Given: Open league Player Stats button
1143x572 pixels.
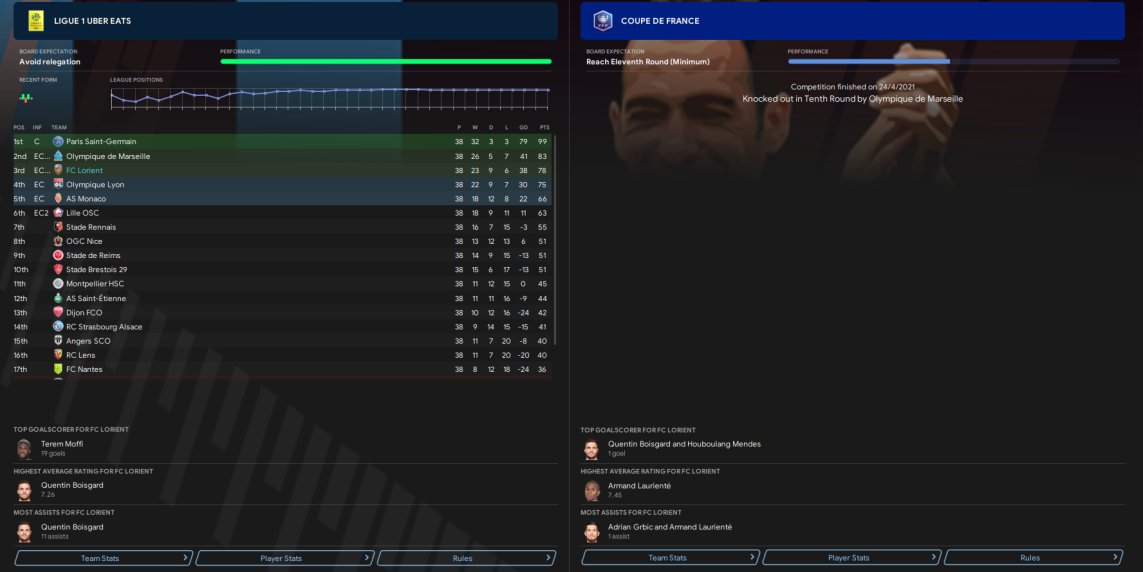Looking at the screenshot, I should [285, 558].
